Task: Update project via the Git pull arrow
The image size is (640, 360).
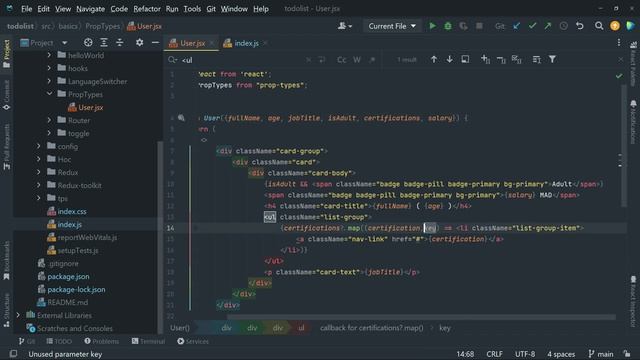Action: coord(517,26)
